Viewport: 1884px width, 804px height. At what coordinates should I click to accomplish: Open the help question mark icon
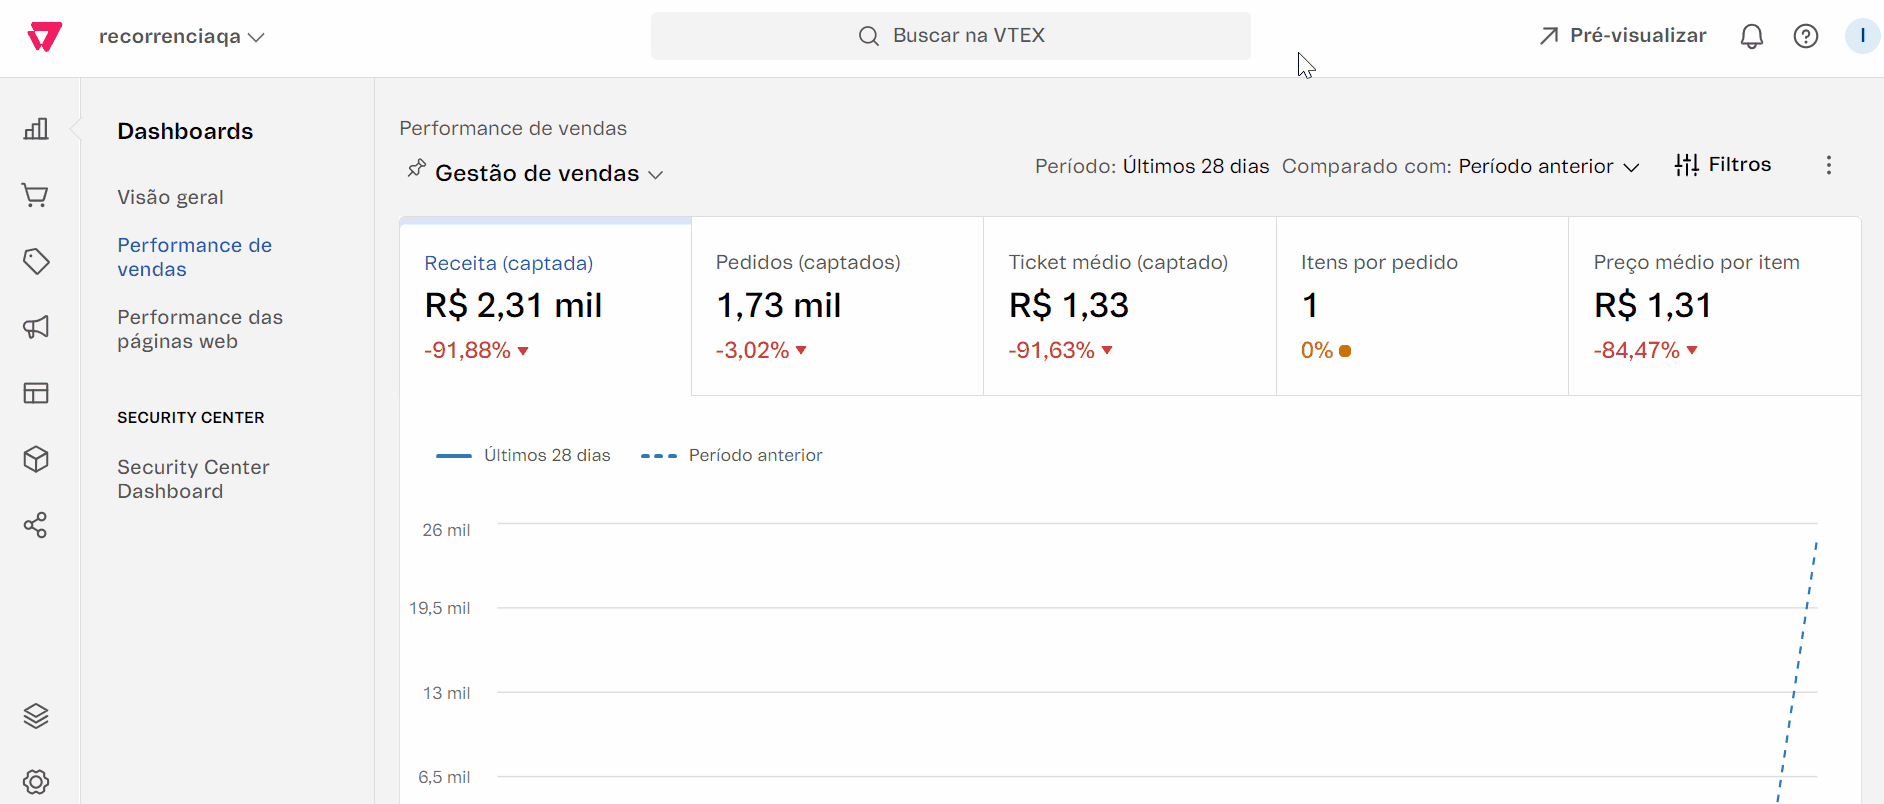[x=1805, y=37]
